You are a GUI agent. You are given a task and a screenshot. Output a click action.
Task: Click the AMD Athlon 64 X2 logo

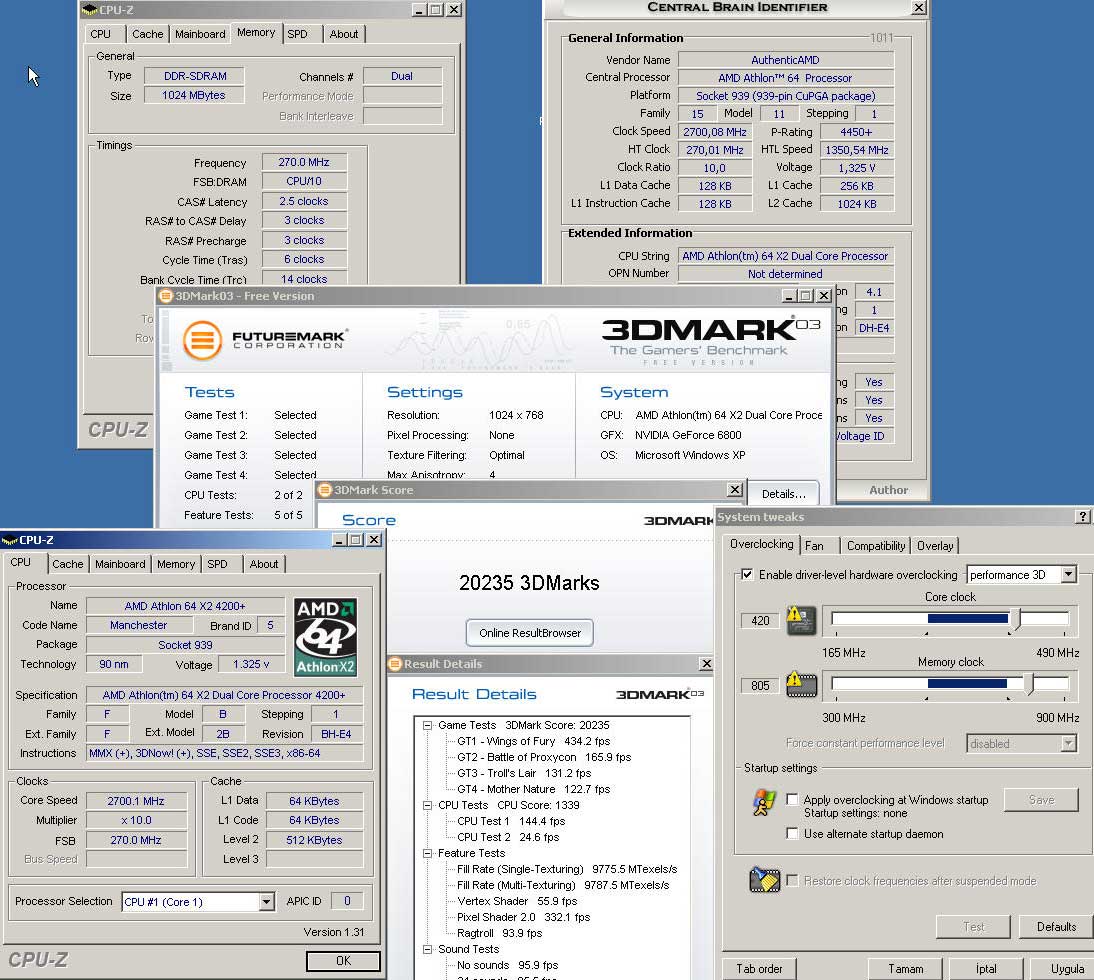point(325,638)
